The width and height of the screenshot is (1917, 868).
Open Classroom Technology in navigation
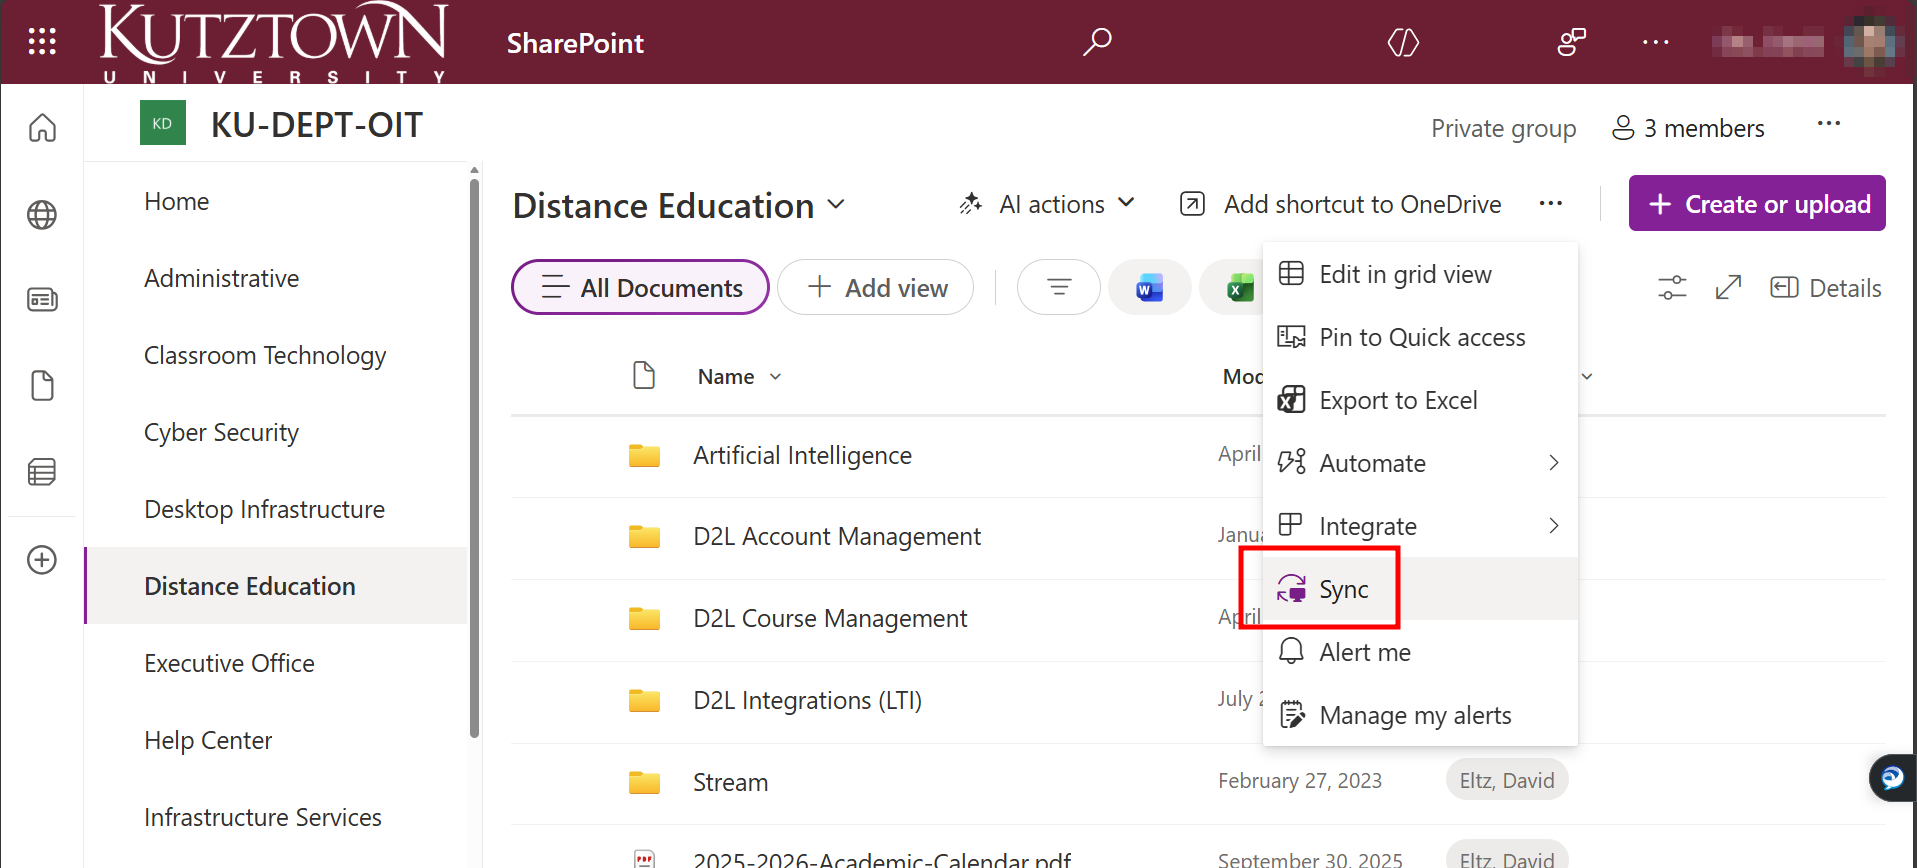click(265, 355)
